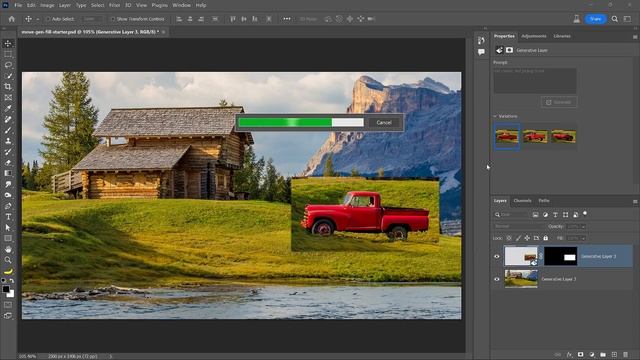Create a new adjustment layer icon
The height and width of the screenshot is (360, 640).
592,355
